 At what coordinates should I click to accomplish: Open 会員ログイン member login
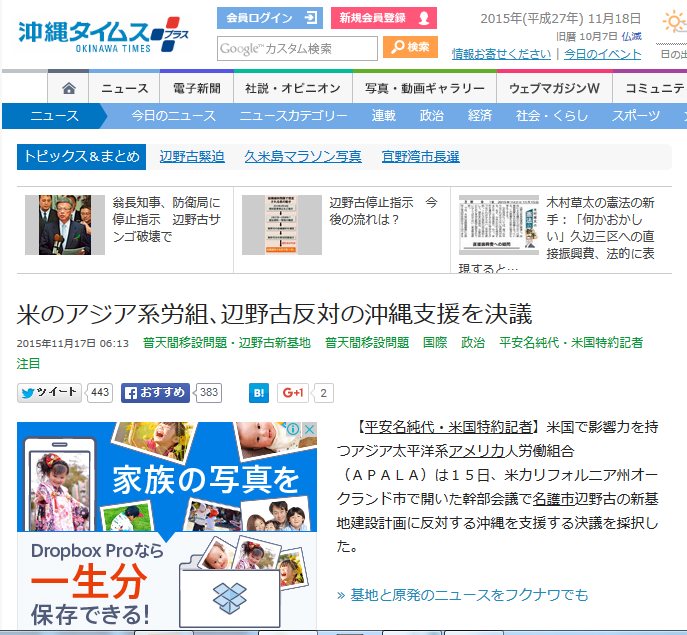coord(269,18)
